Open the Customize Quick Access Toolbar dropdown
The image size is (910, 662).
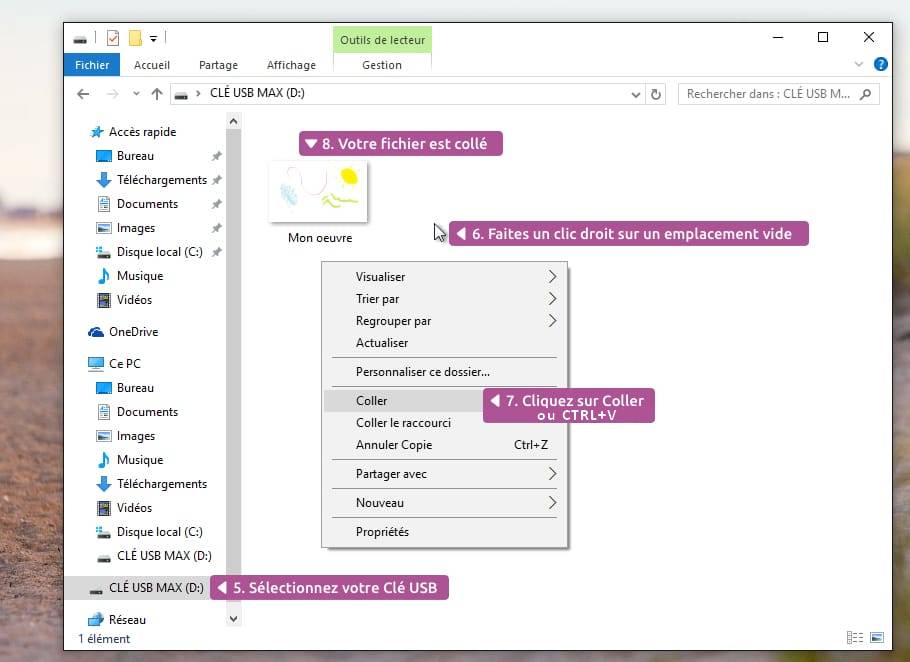153,39
